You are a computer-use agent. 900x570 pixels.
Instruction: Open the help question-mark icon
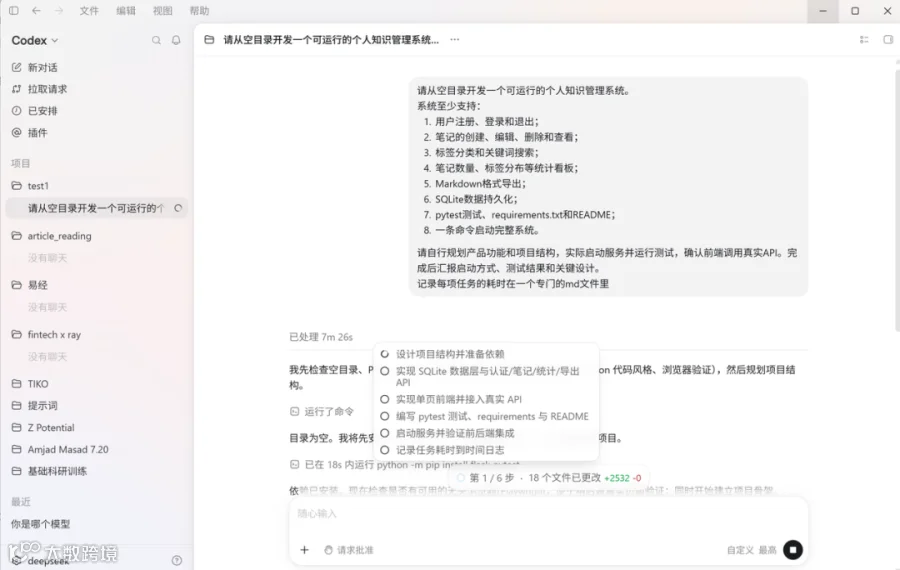pos(177,560)
